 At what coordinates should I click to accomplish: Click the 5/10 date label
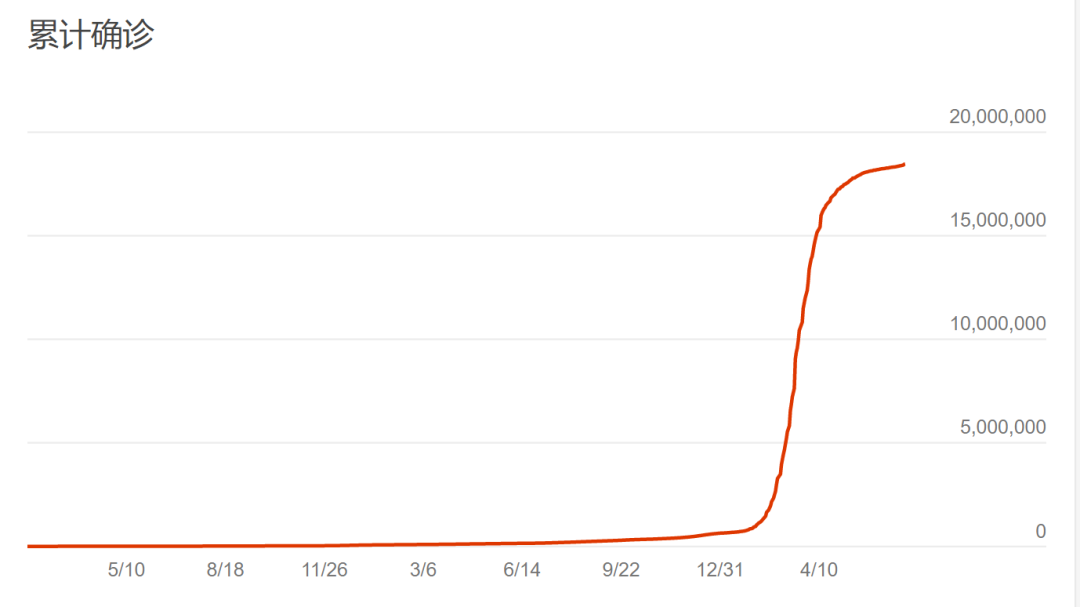pos(126,570)
